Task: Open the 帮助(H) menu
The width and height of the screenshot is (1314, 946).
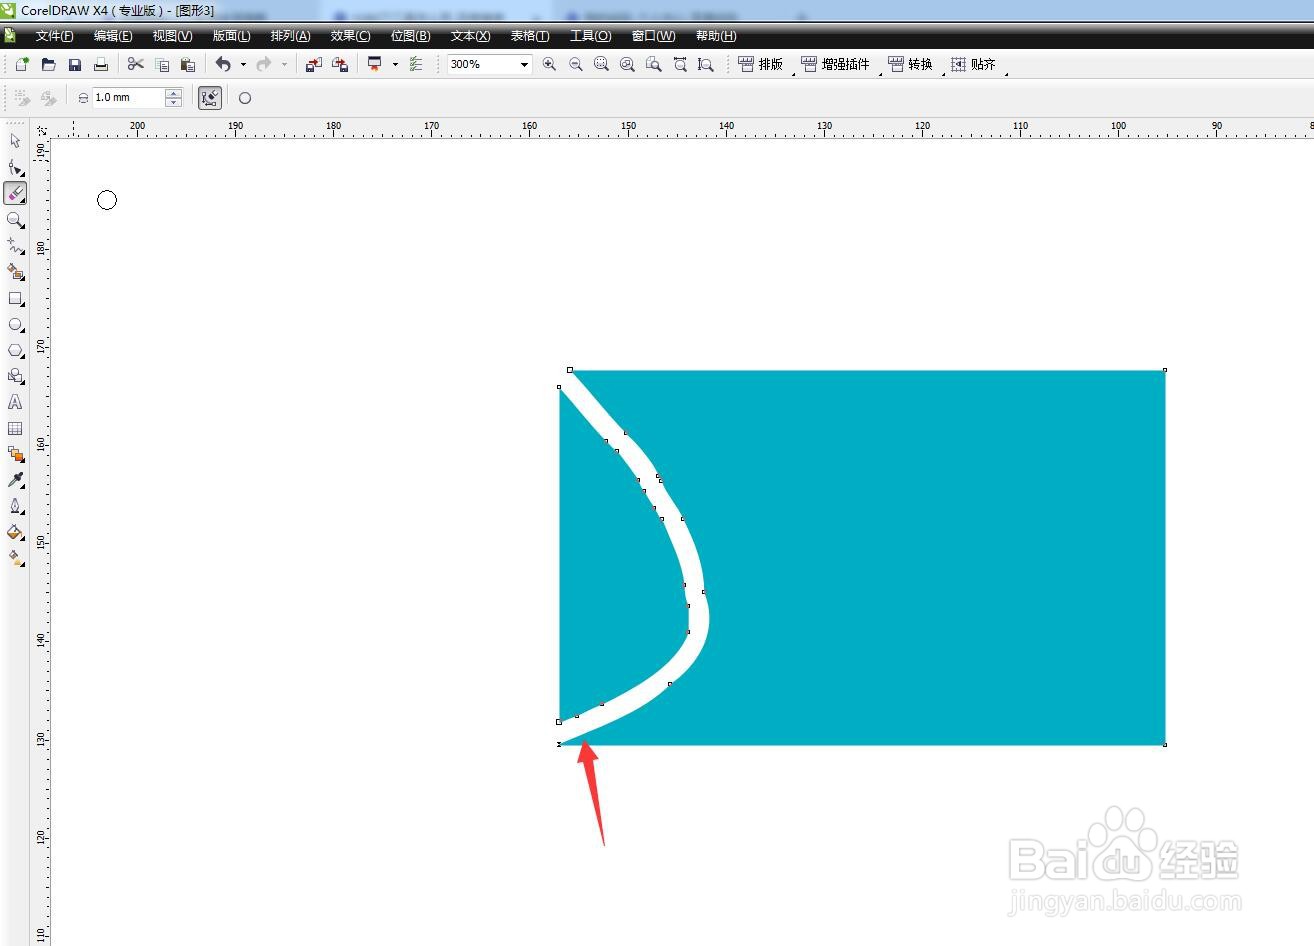Action: [x=715, y=36]
